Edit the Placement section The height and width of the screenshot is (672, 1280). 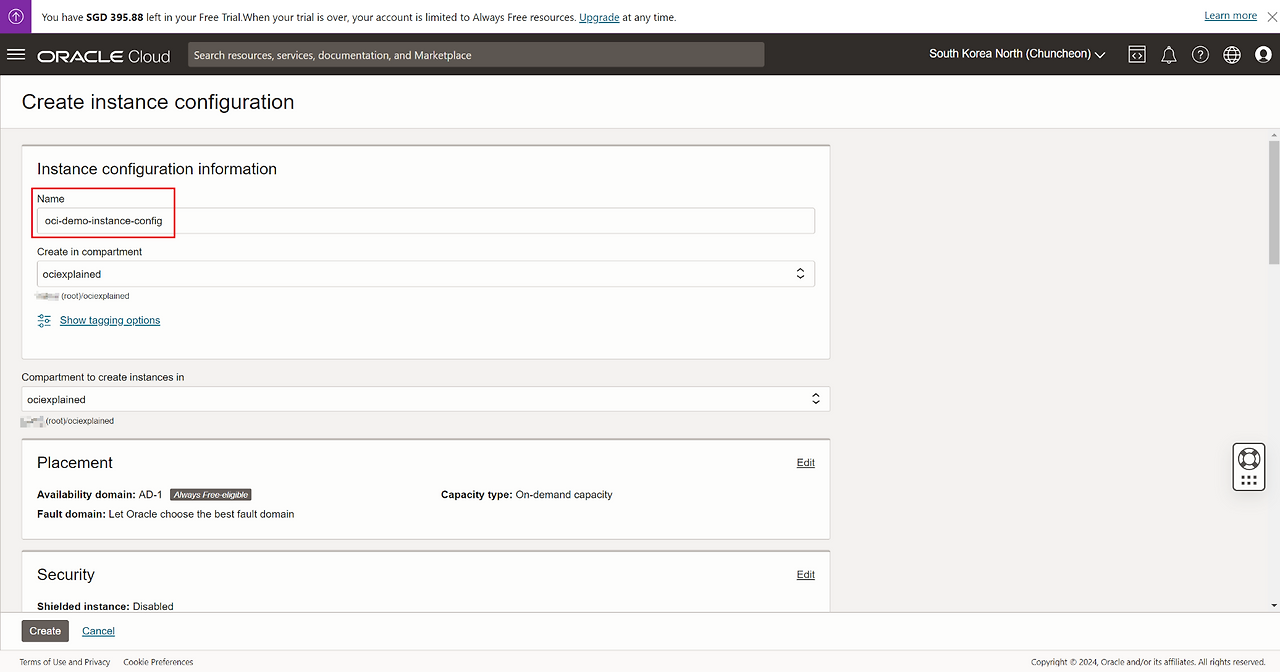[x=805, y=463]
